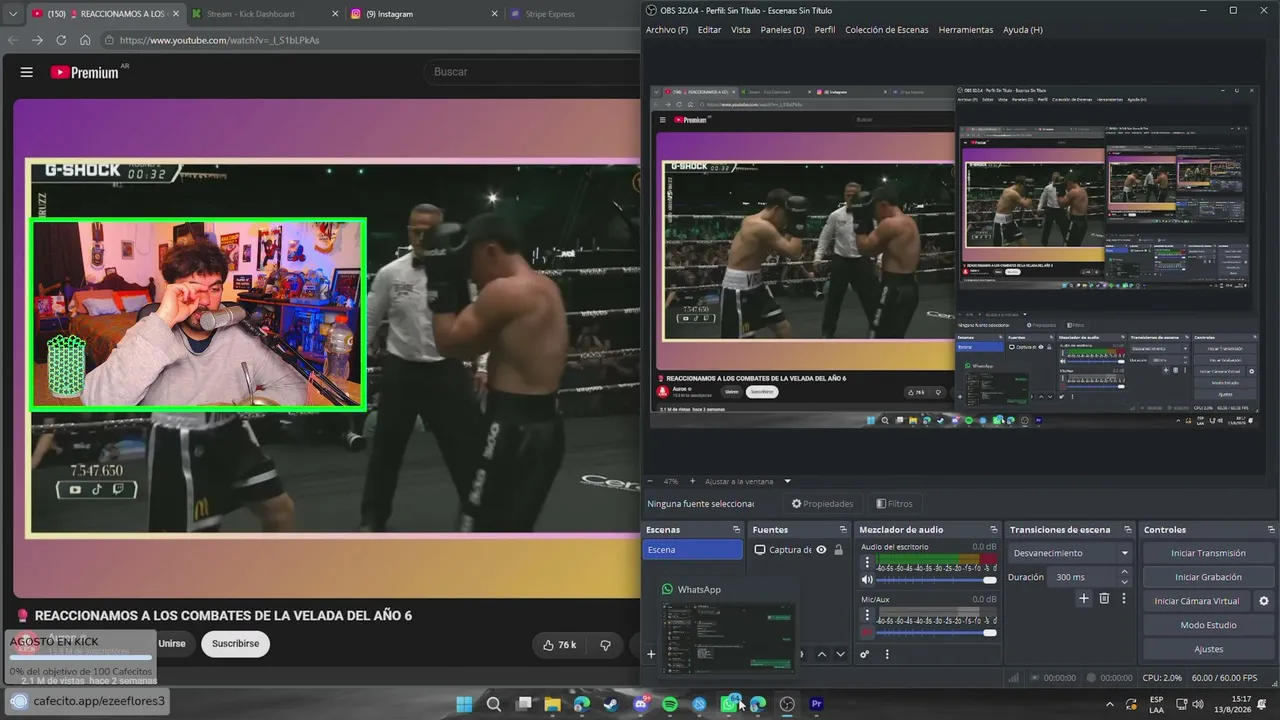Screen dimensions: 1280x720
Task: Zoom in preview with plus icon
Action: pos(691,481)
